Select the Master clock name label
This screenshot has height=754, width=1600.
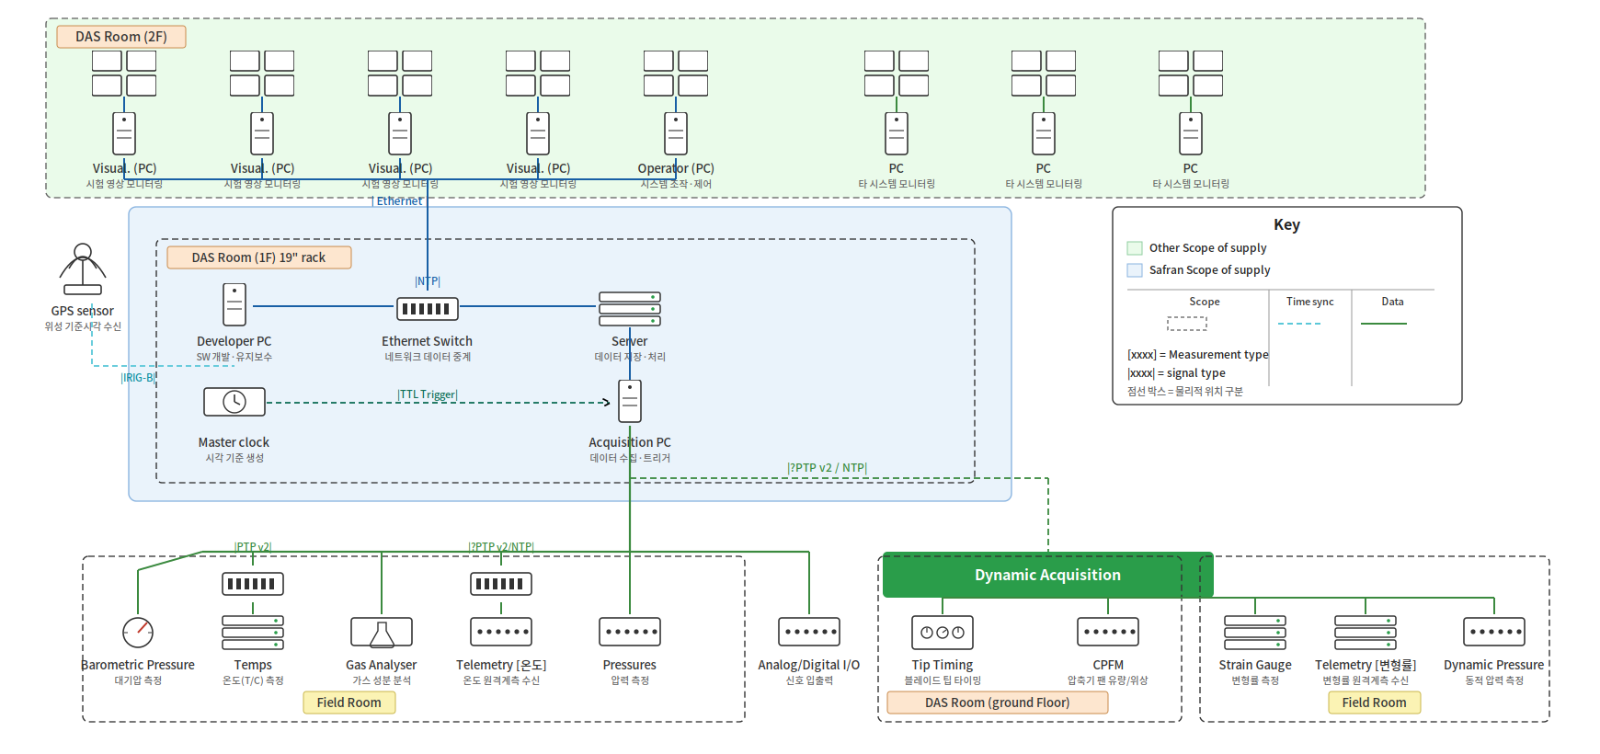[234, 442]
